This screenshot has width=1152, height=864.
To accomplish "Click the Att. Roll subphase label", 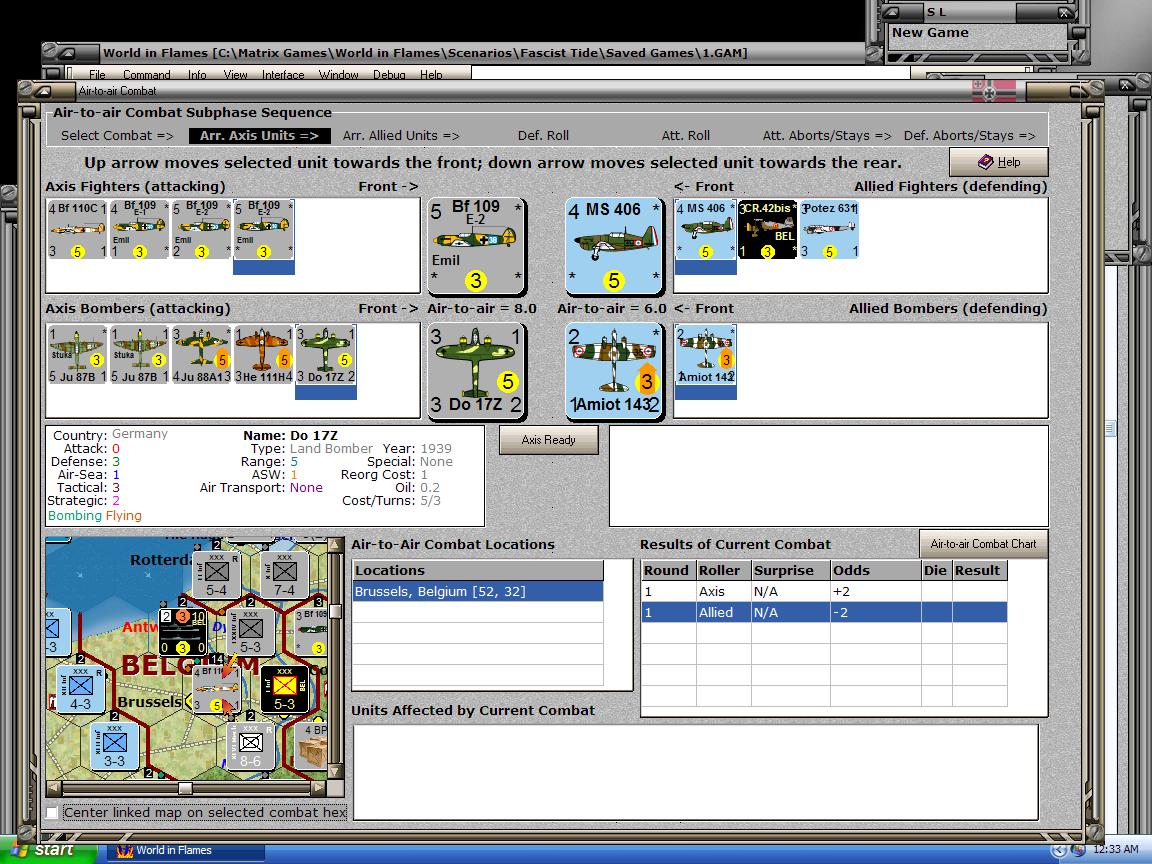I will pos(685,136).
